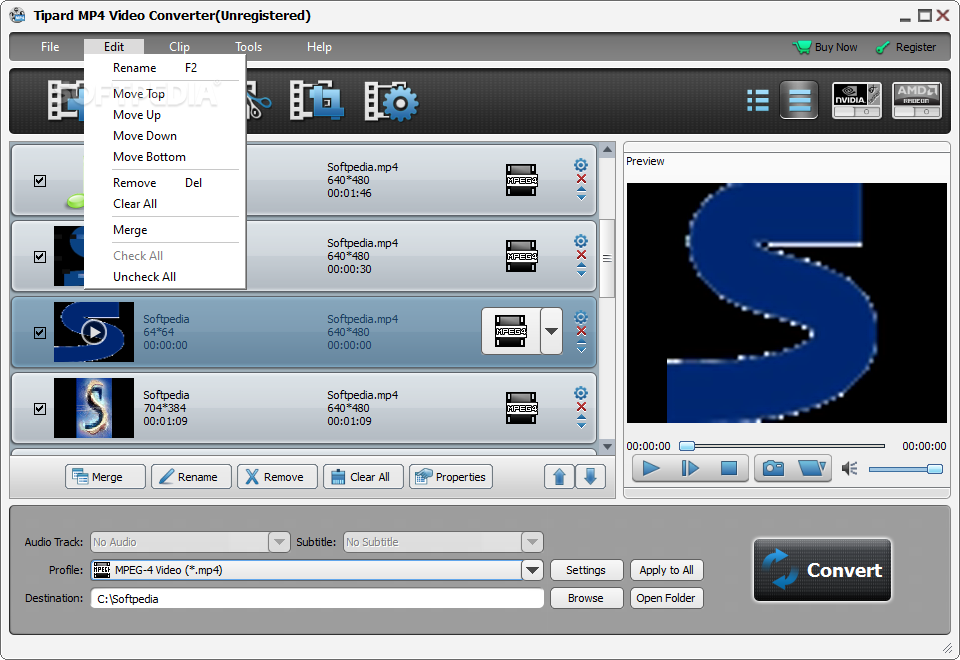Expand format dropdown of selected 64*64 item
Screen dimensions: 960x660
point(551,331)
